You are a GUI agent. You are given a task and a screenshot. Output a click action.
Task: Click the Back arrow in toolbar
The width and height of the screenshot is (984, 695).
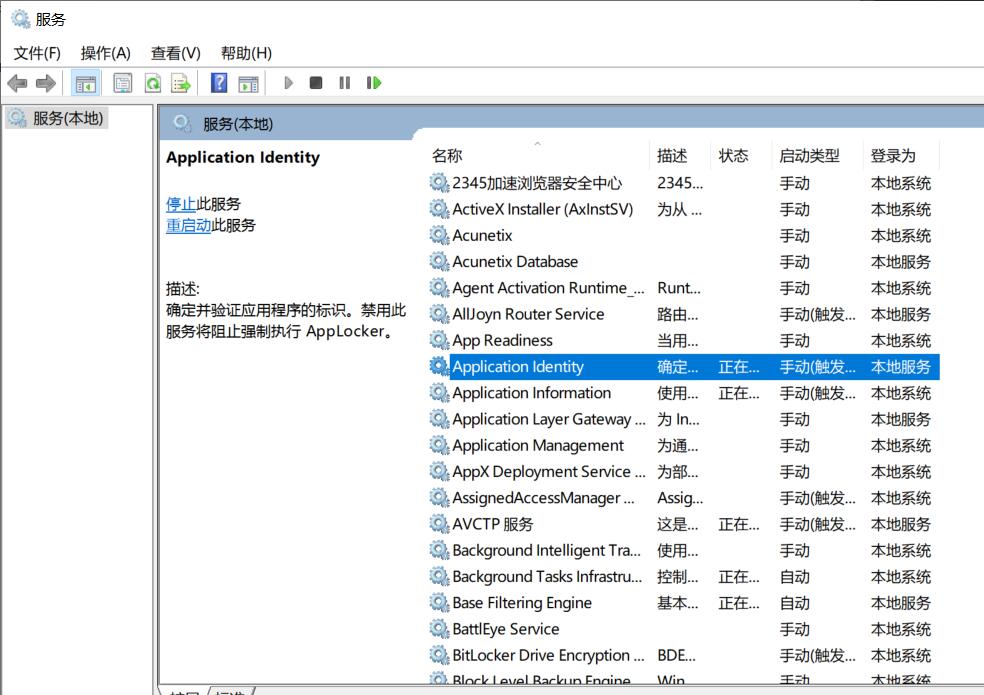pos(17,83)
